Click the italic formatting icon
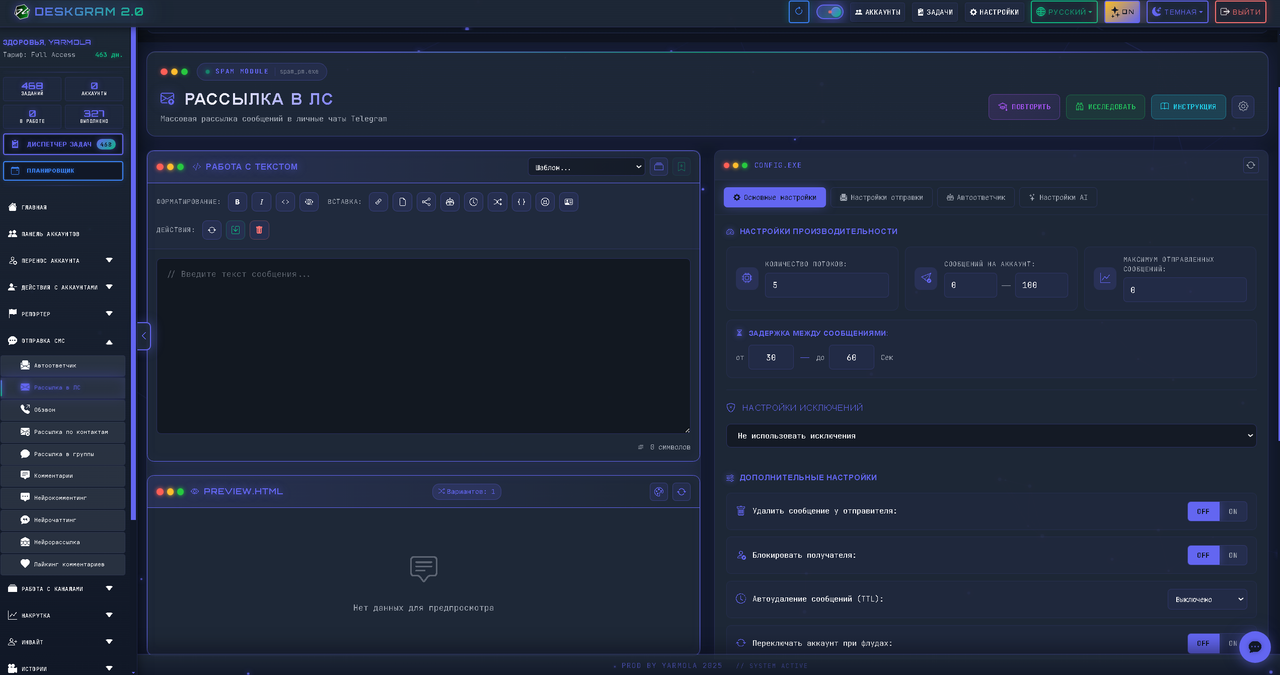Image resolution: width=1280 pixels, height=675 pixels. (261, 202)
